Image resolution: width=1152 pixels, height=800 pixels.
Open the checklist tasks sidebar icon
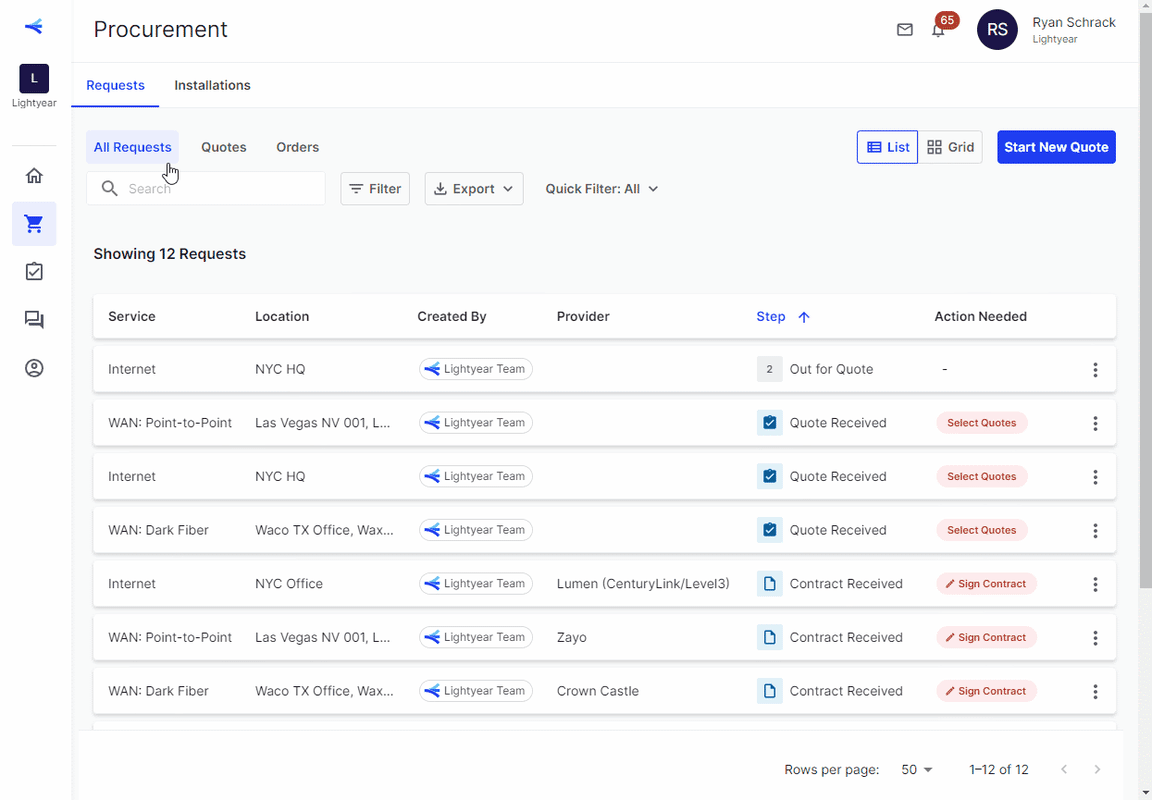(x=34, y=272)
